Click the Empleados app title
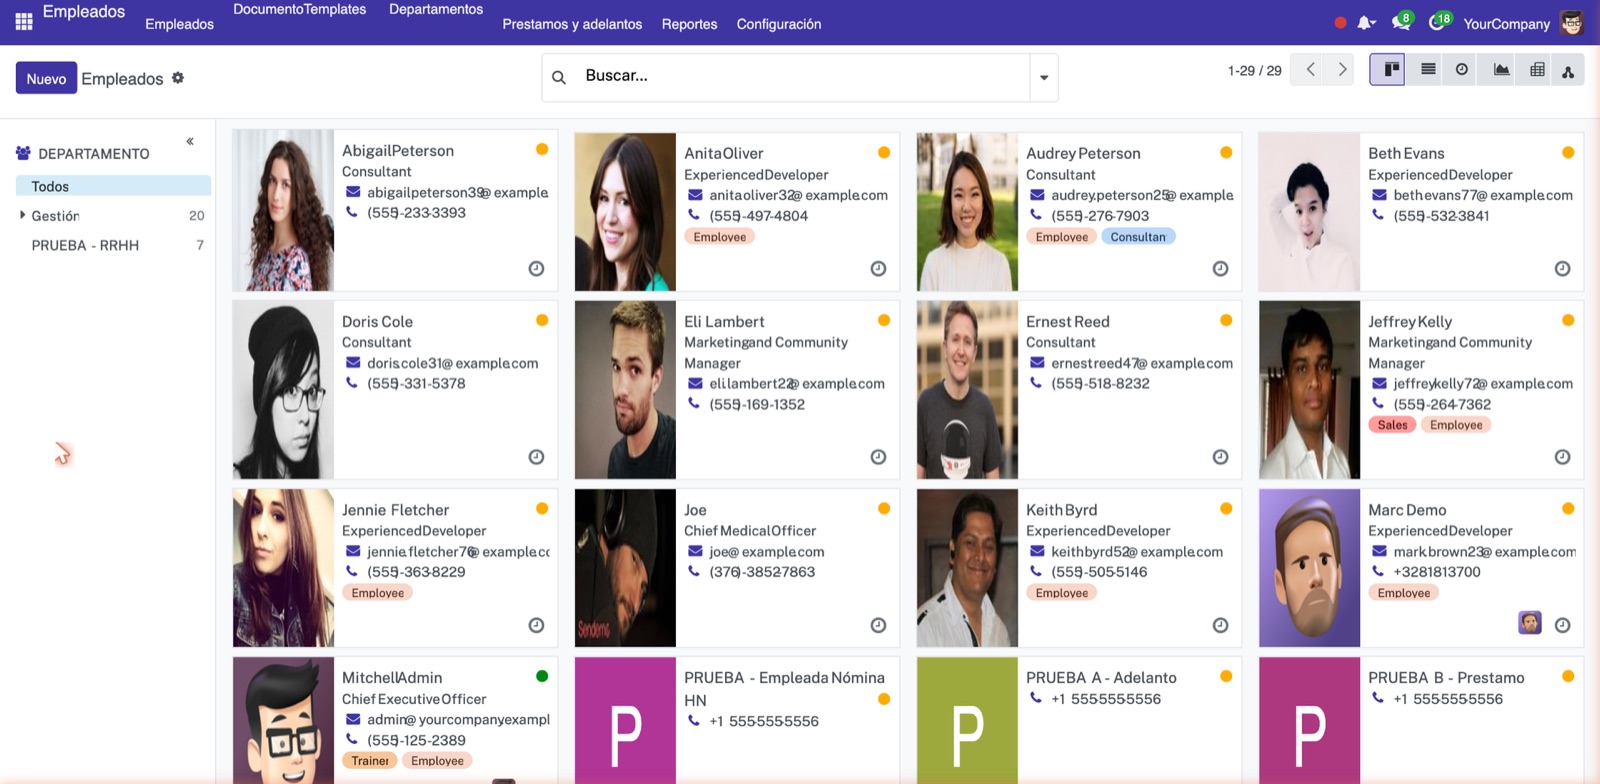Image resolution: width=1600 pixels, height=784 pixels. pyautogui.click(x=84, y=11)
